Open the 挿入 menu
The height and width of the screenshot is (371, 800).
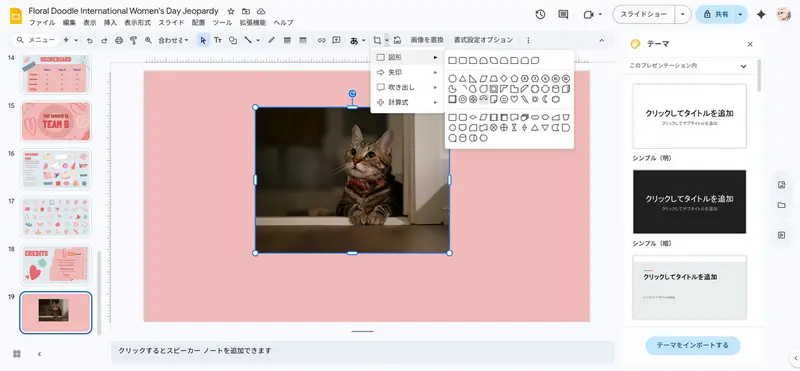click(x=110, y=23)
